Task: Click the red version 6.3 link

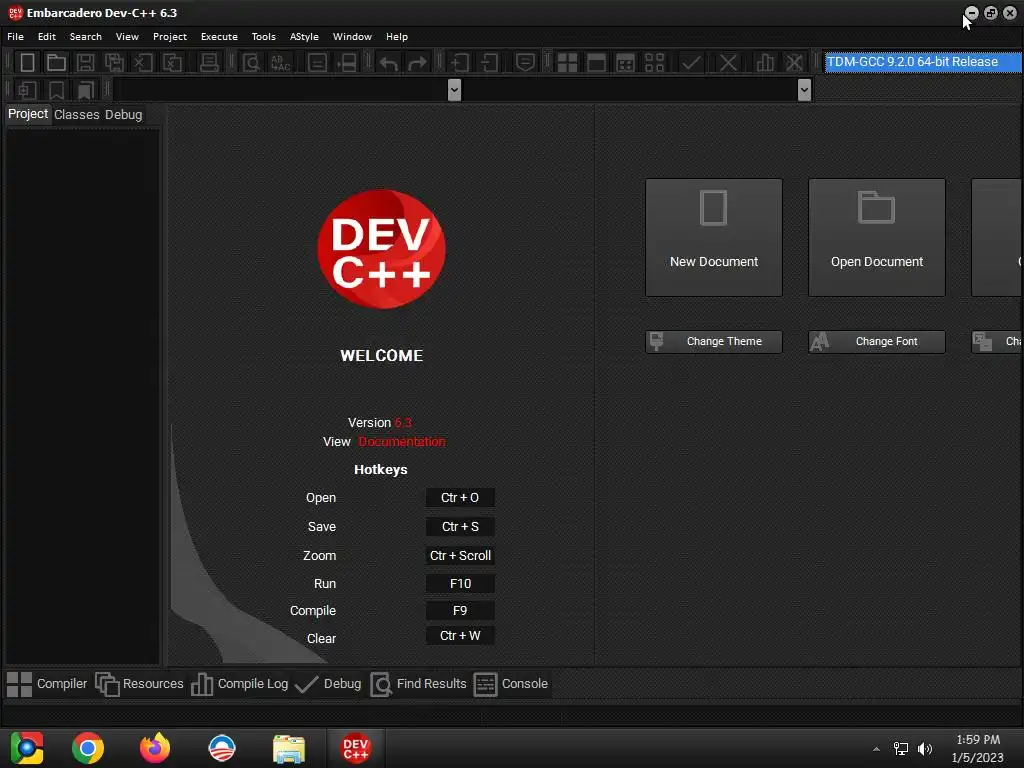Action: tap(403, 423)
